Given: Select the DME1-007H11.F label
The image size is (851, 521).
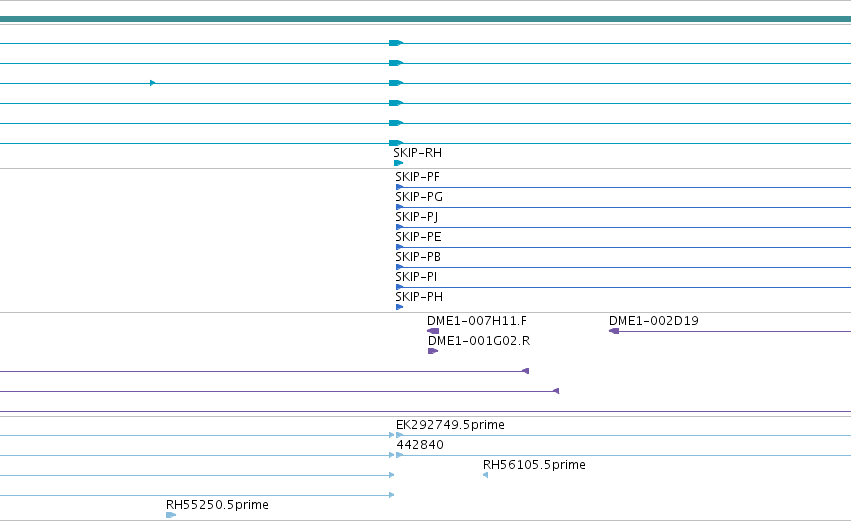Looking at the screenshot, I should coord(477,321).
